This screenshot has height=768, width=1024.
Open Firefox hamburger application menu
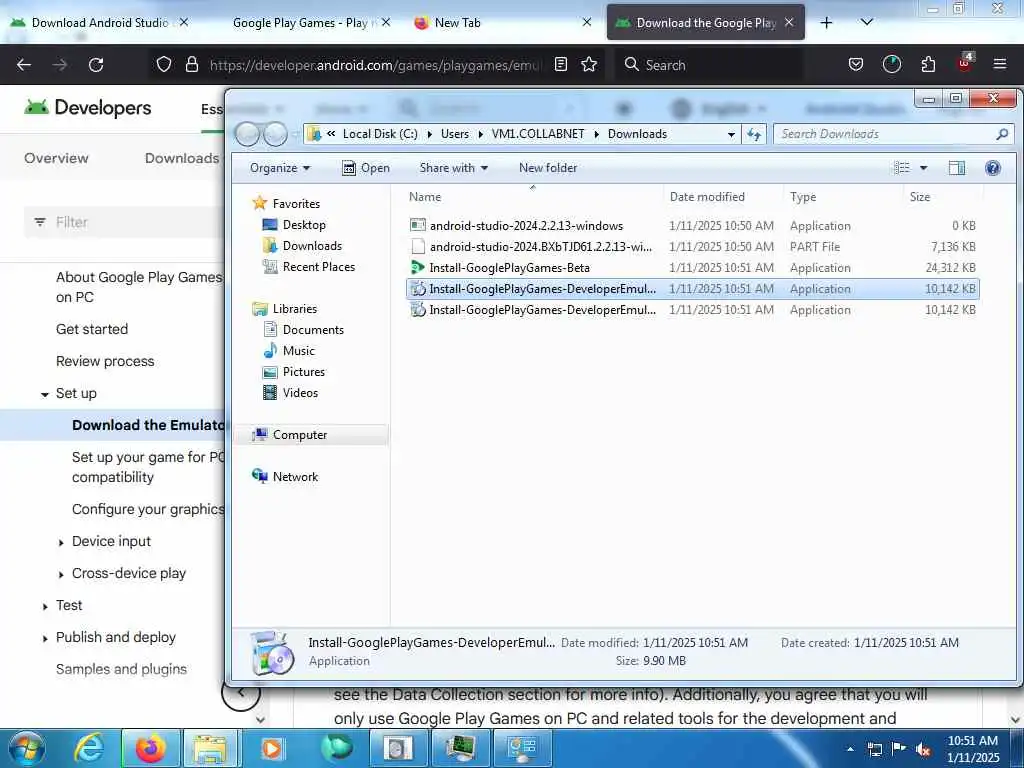1000,65
